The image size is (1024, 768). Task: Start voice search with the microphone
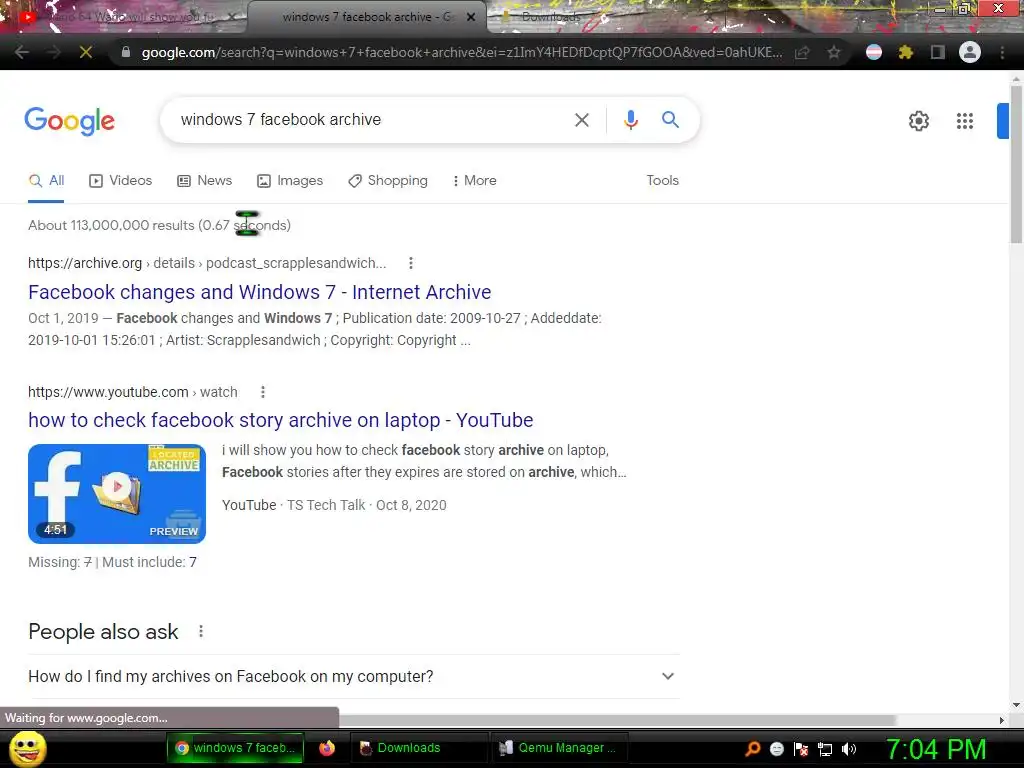[x=630, y=120]
